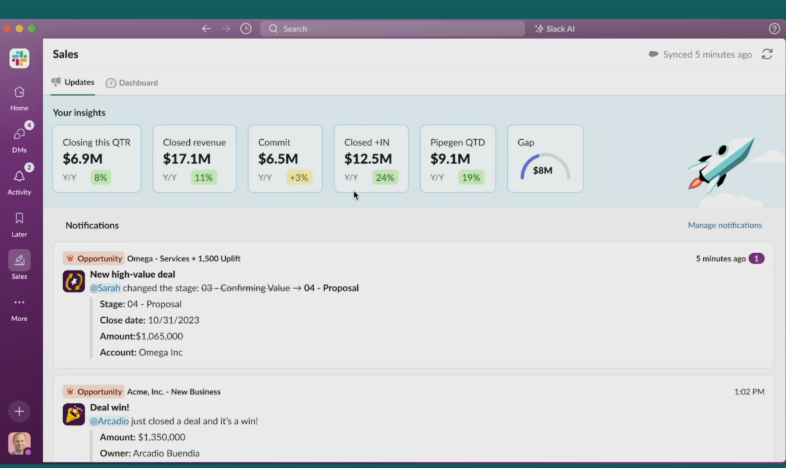Click Account: Omega Inc
Viewport: 786px width, 468px height.
(141, 352)
